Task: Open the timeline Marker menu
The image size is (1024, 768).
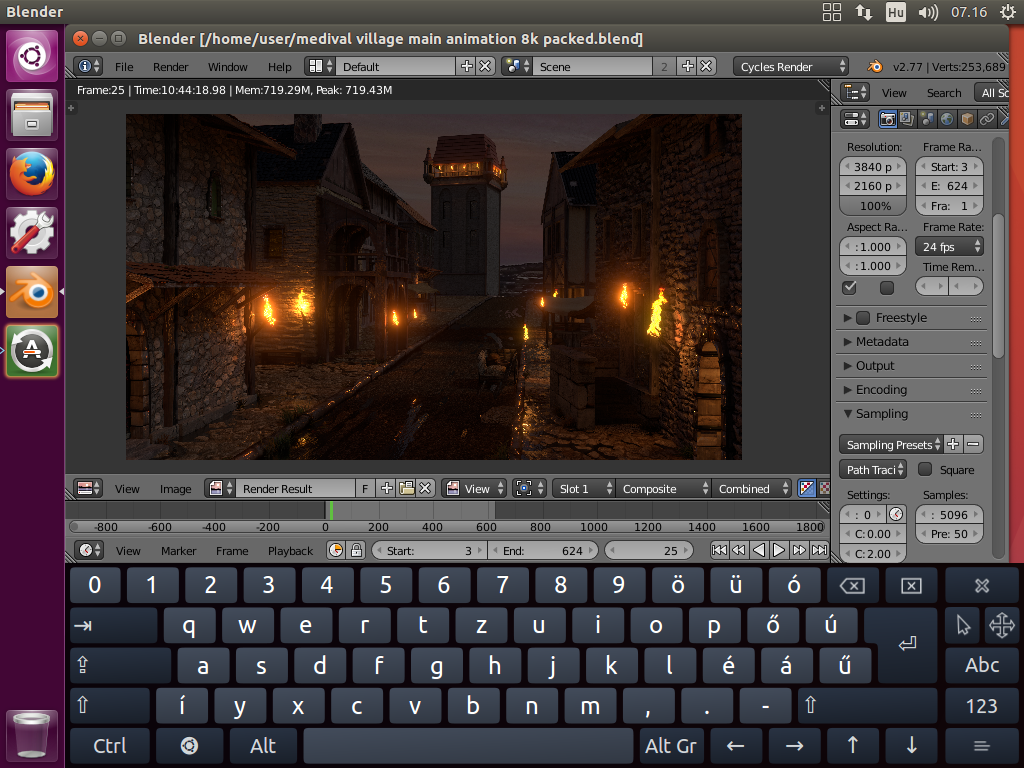Action: (x=178, y=551)
